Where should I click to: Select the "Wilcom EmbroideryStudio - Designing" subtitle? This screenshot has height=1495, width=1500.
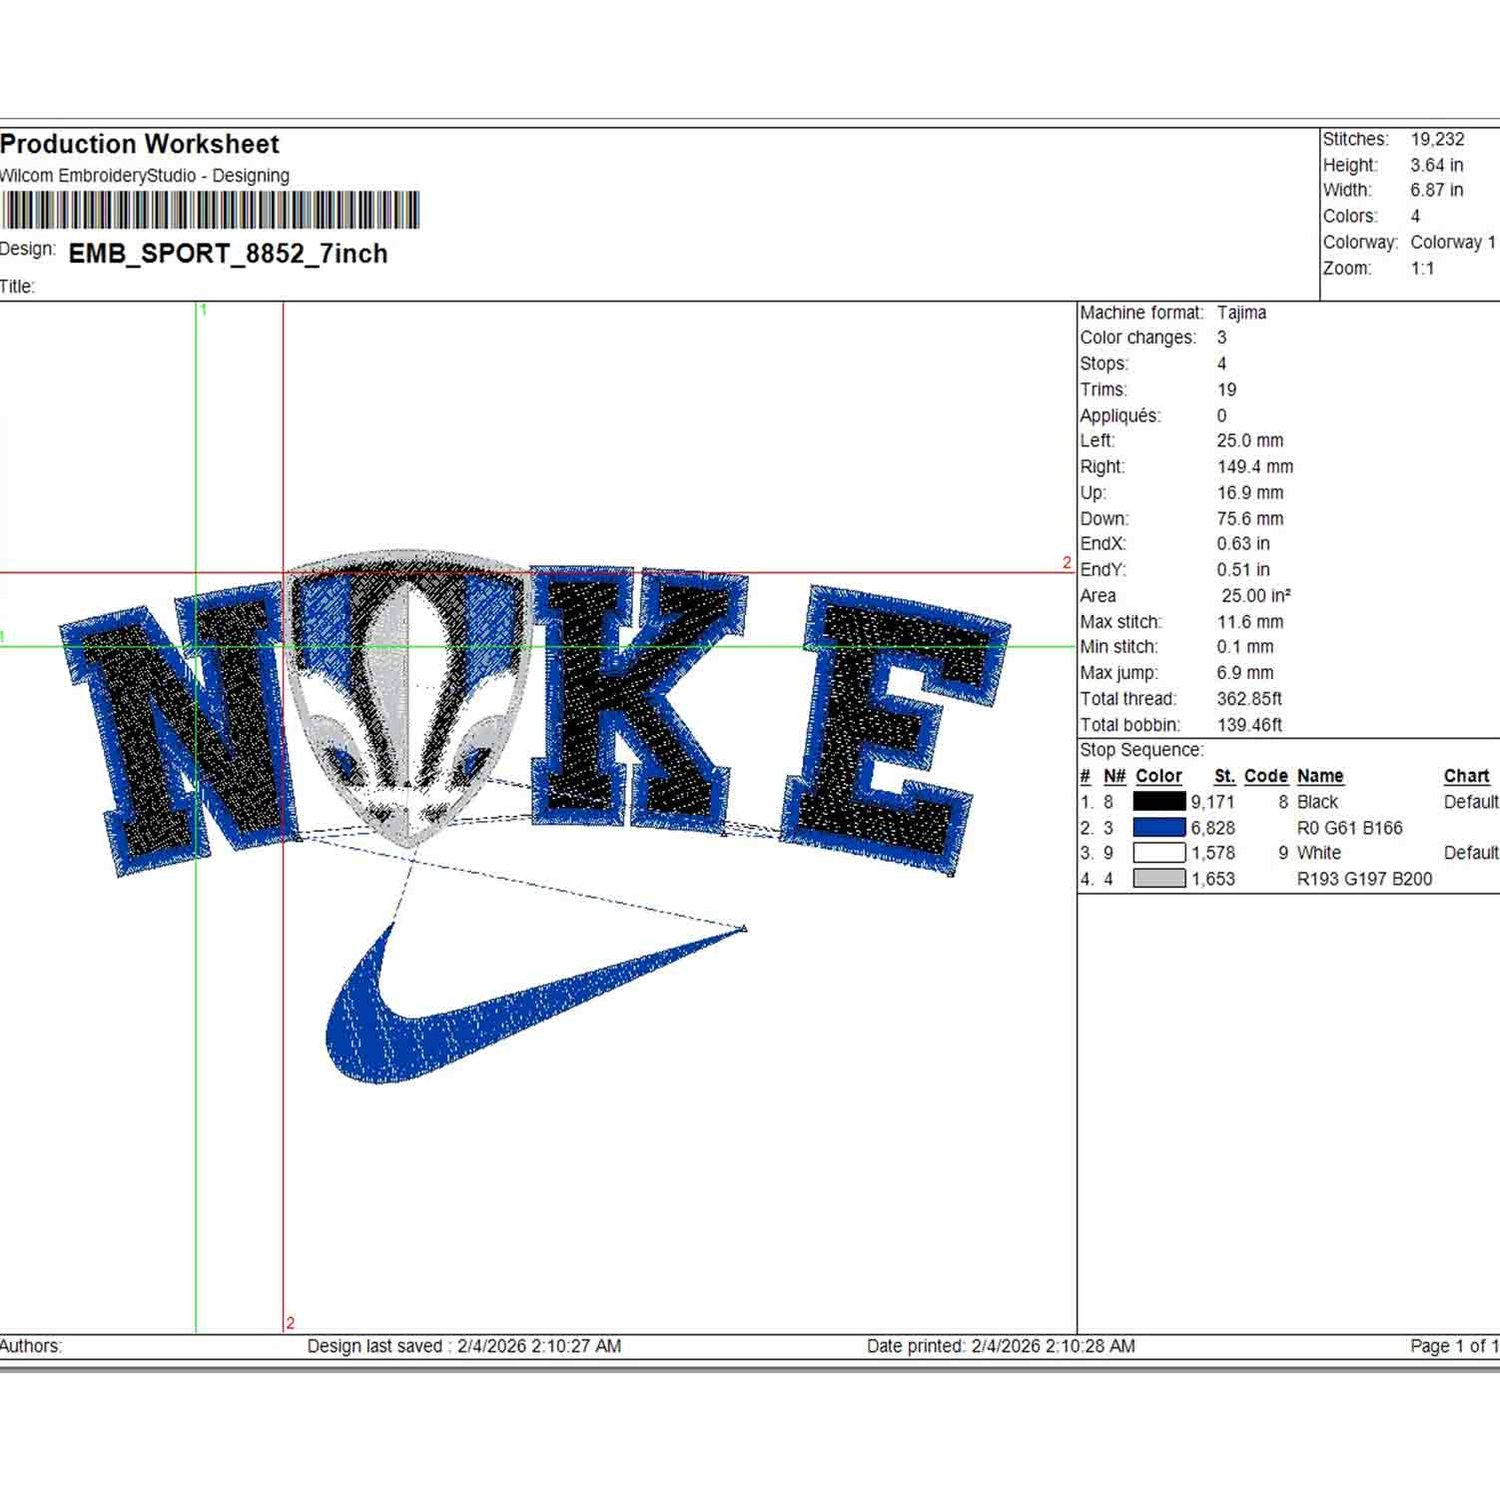coord(145,176)
